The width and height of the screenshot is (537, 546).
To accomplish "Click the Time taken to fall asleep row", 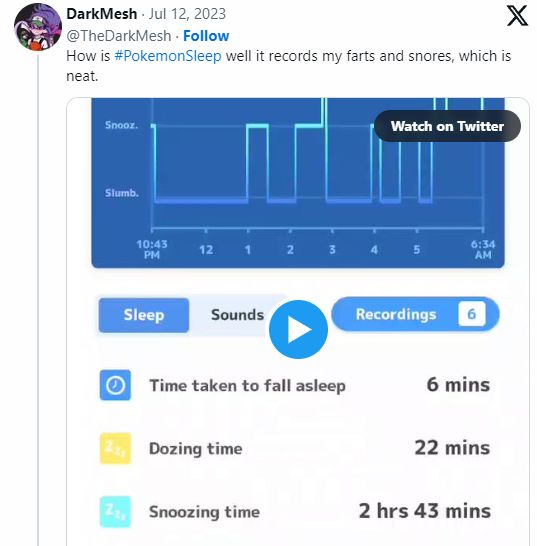I will (x=295, y=385).
